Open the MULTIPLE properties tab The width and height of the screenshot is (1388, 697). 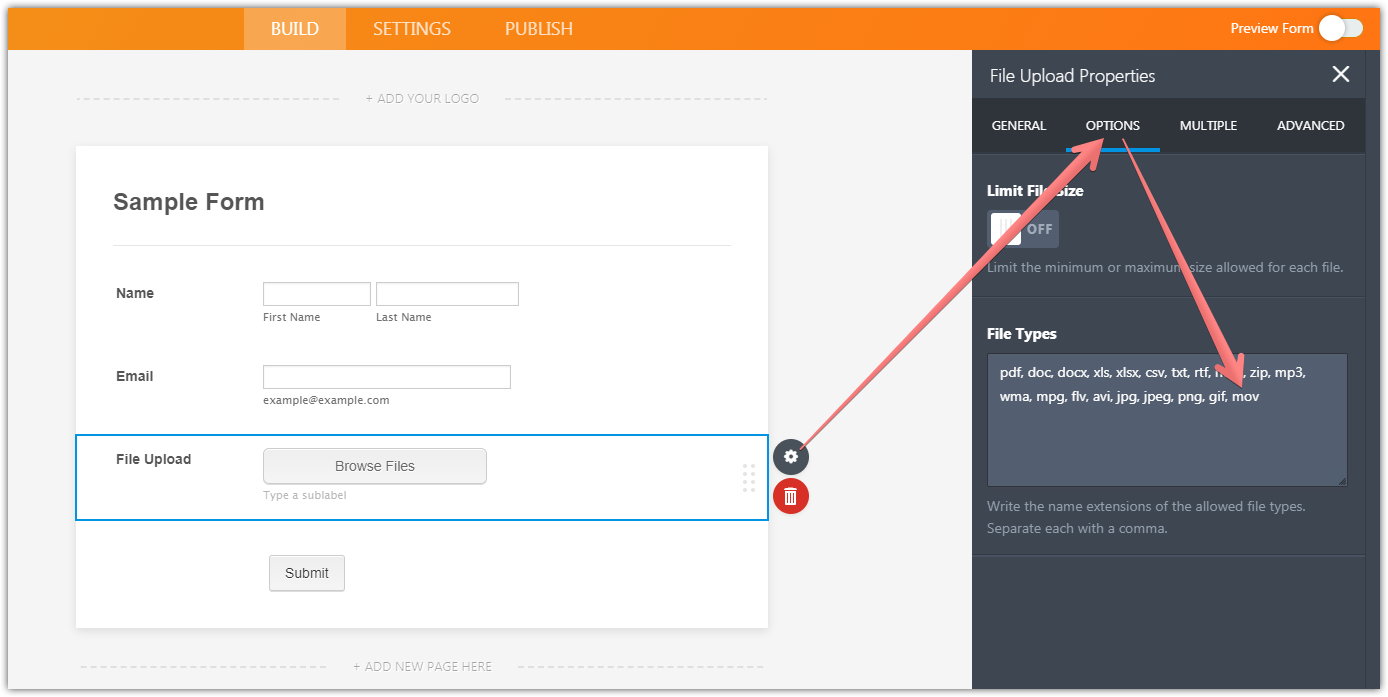click(1208, 126)
